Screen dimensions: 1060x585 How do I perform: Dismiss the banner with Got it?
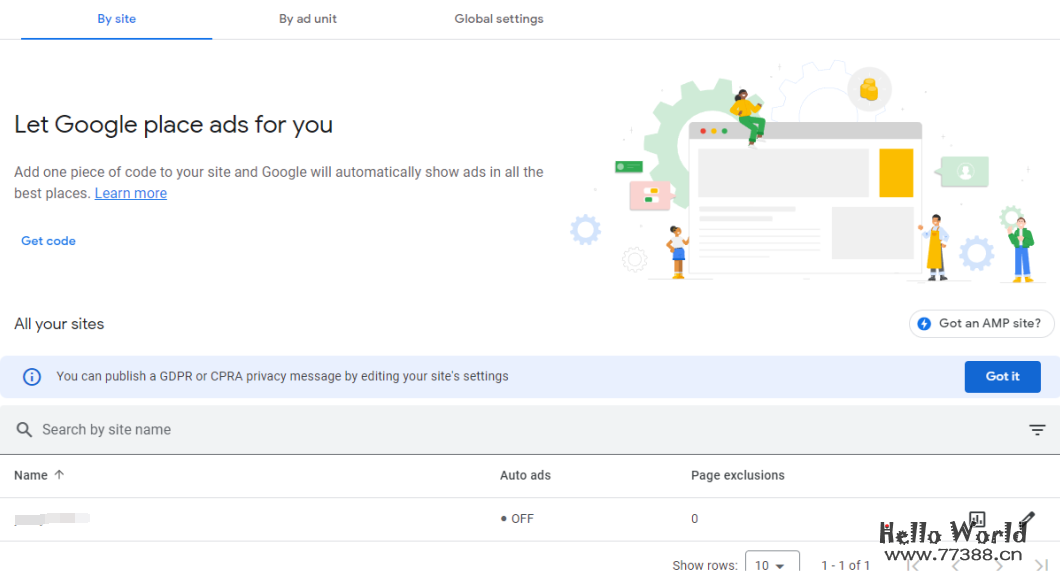(1002, 376)
